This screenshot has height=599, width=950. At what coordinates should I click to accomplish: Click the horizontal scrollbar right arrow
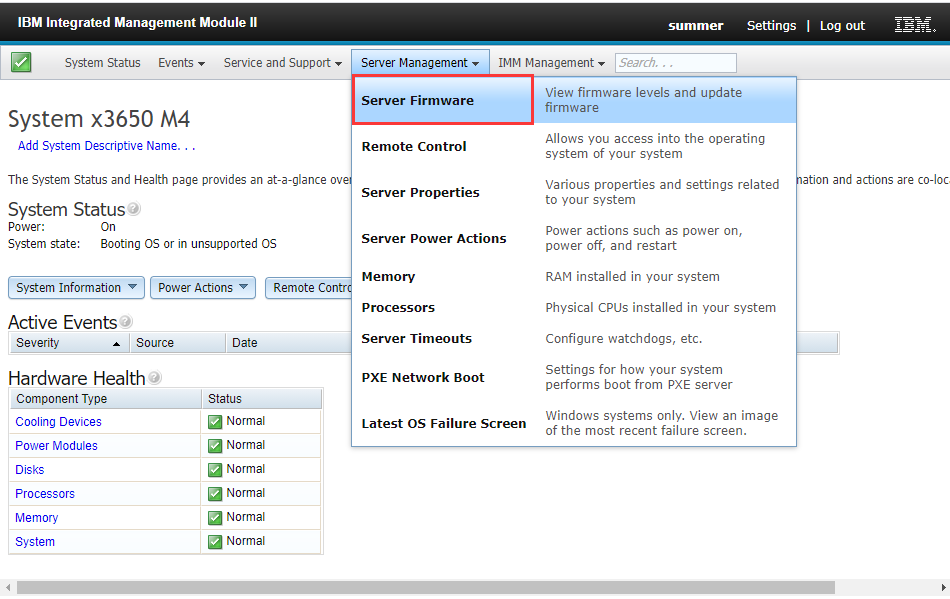pos(943,587)
